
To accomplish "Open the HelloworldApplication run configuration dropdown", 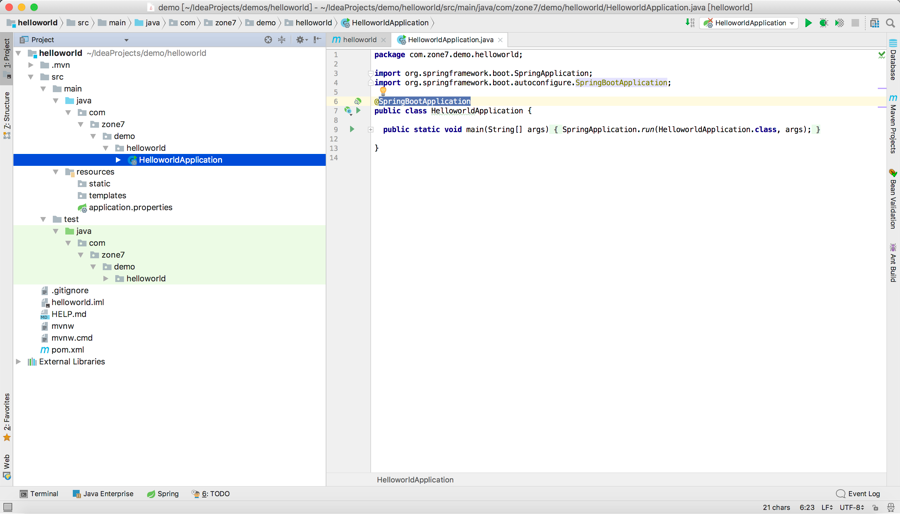I will pos(749,23).
